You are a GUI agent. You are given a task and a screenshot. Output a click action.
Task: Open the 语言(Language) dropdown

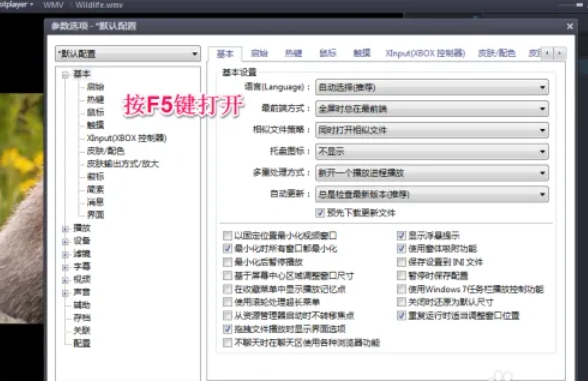(432, 87)
